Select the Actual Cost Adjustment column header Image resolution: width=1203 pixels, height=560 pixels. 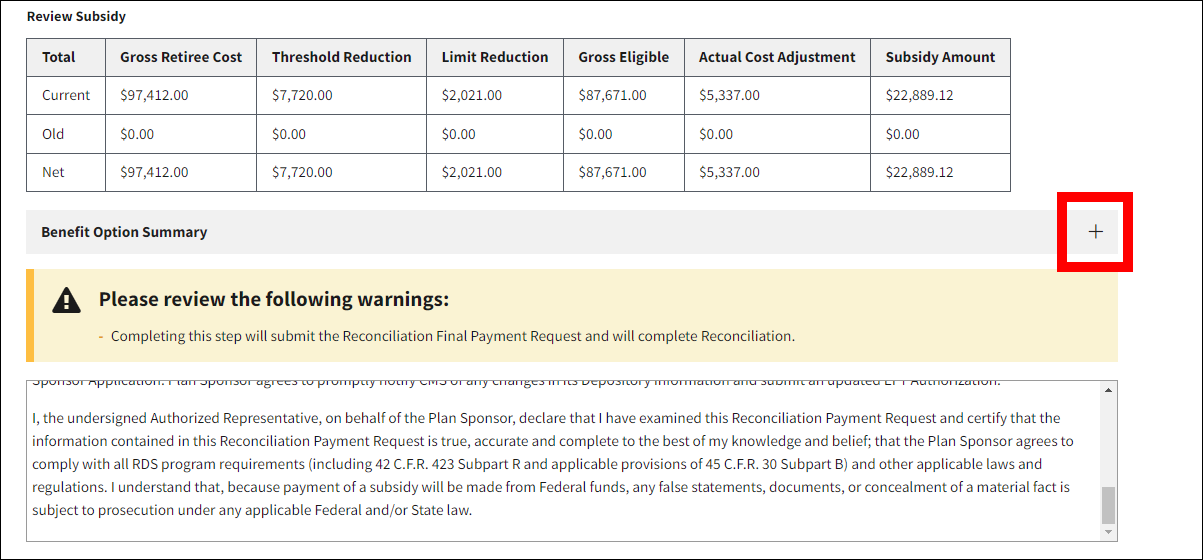776,58
